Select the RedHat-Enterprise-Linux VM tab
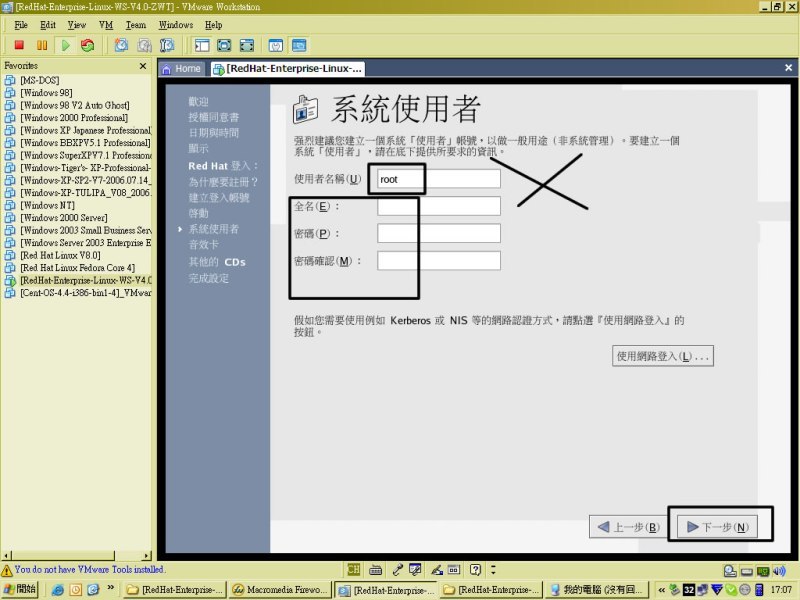 (288, 69)
